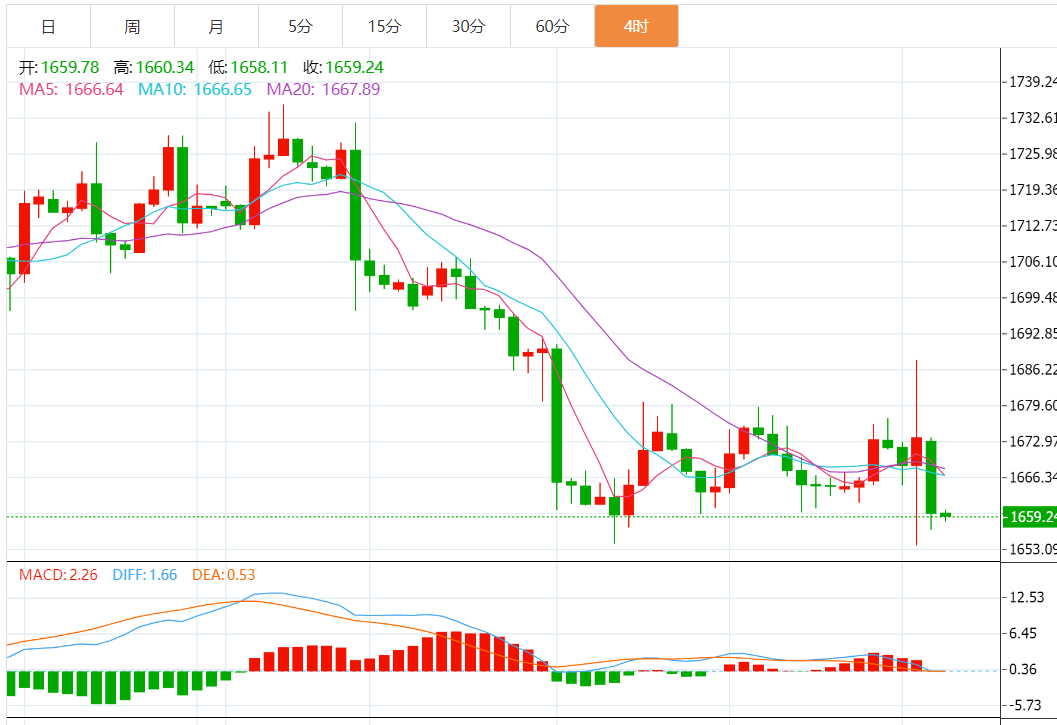Click the low price 低:1658.11
This screenshot has width=1057, height=725.
[248, 67]
